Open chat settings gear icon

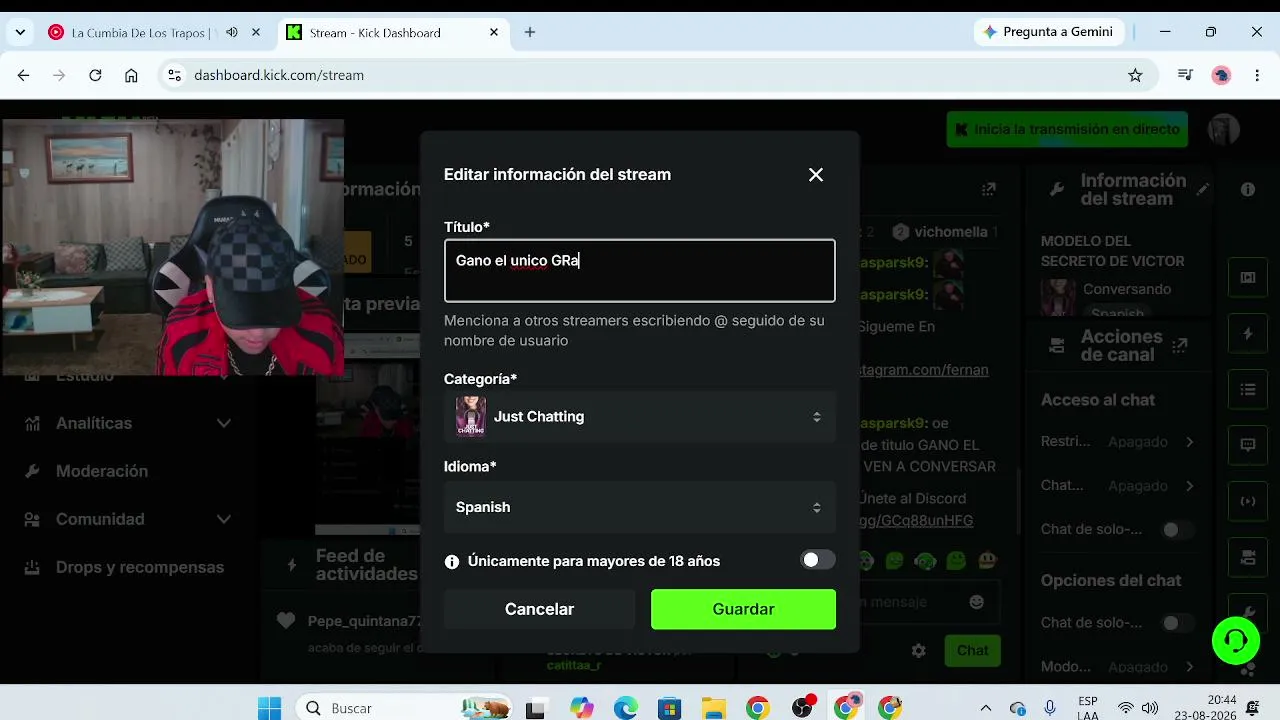click(x=919, y=651)
